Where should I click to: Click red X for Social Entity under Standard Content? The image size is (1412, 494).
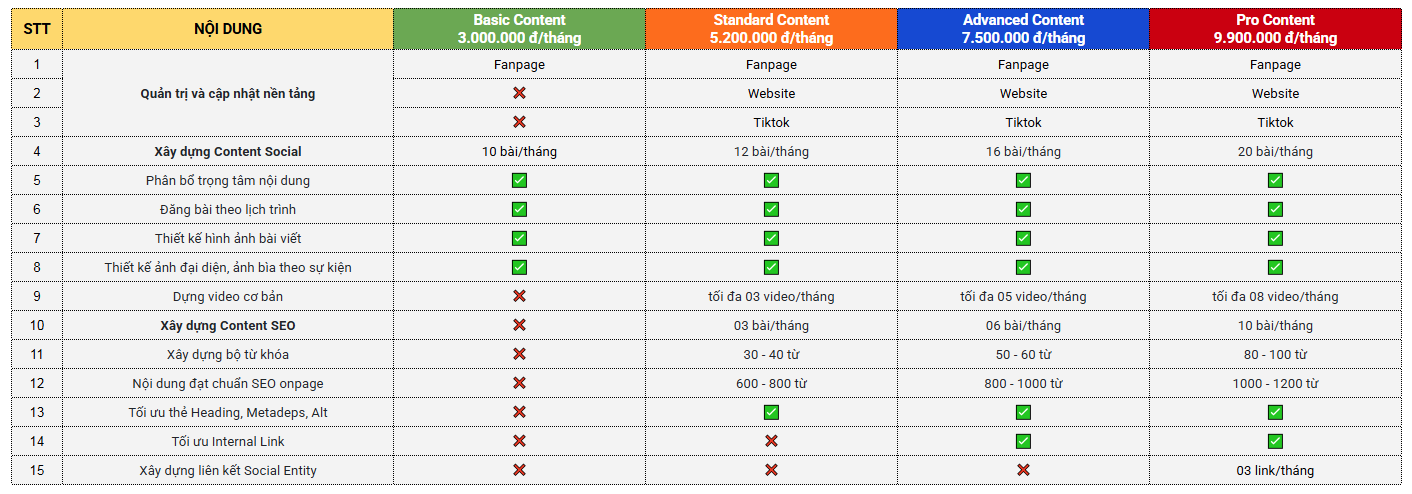(x=771, y=470)
